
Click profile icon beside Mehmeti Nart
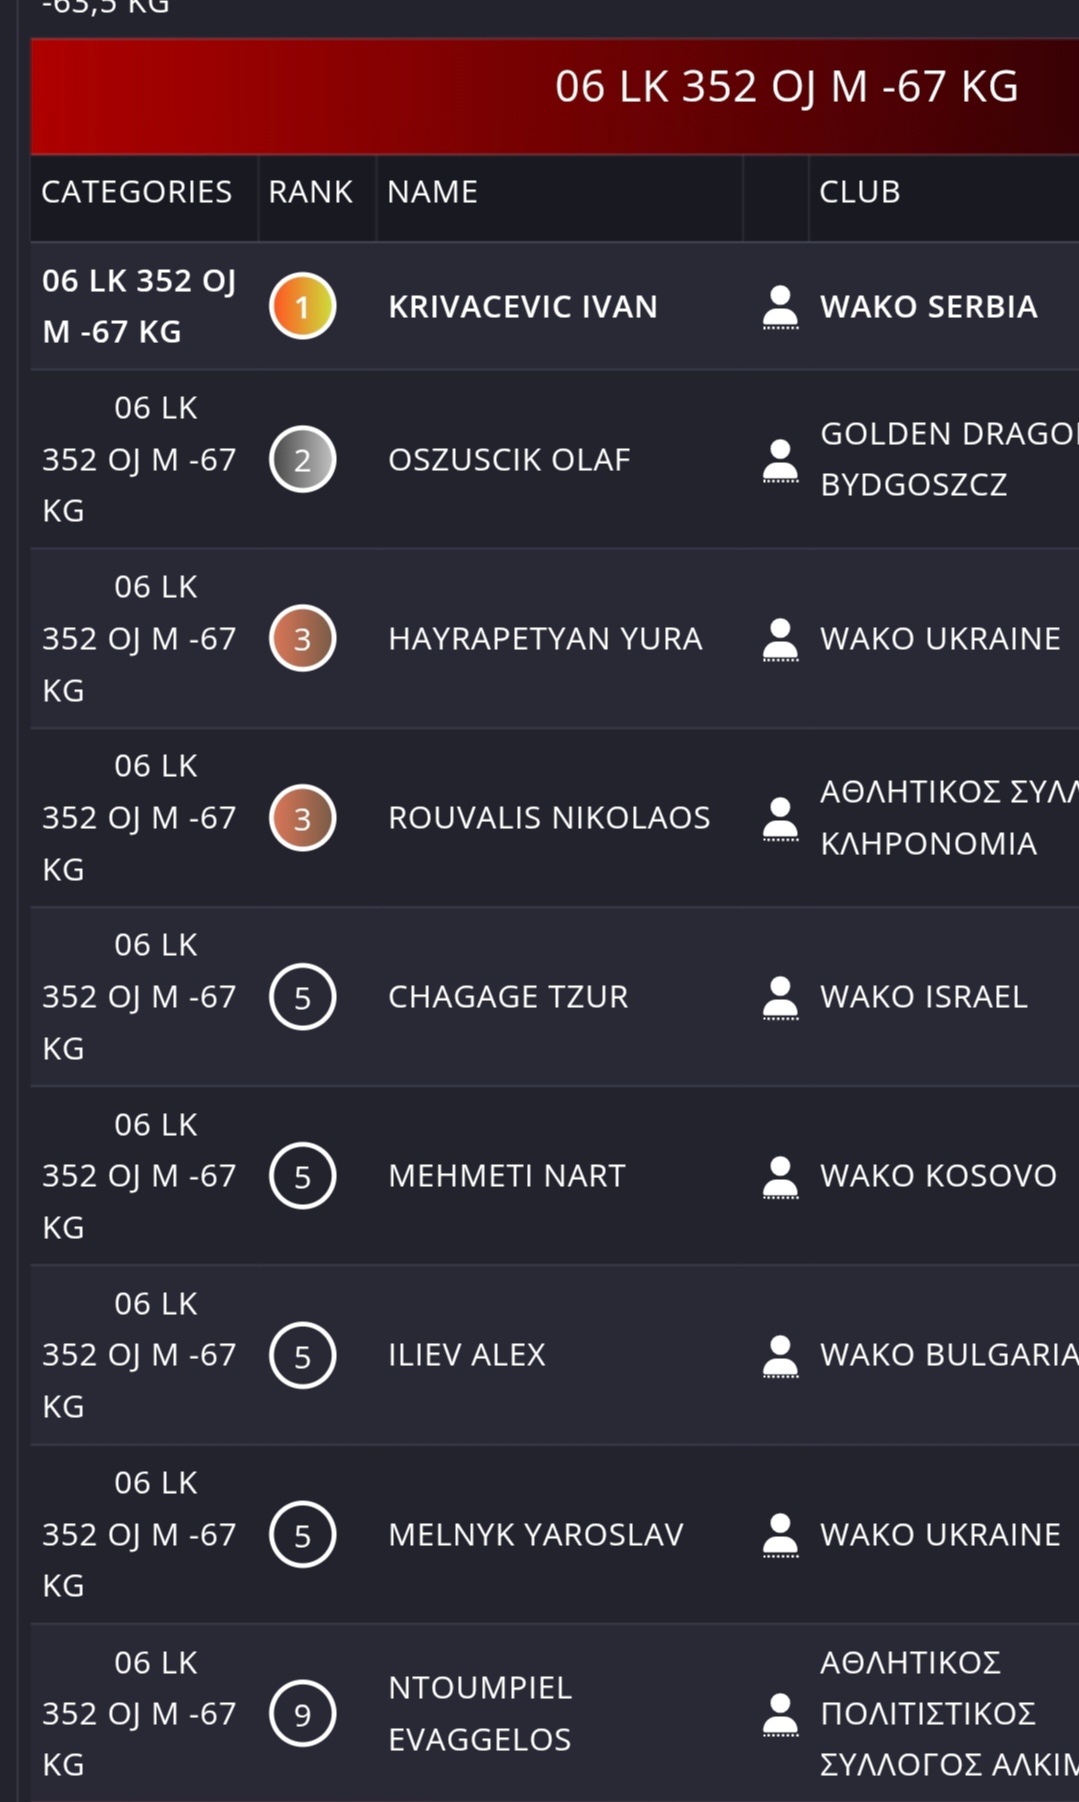coord(780,1176)
